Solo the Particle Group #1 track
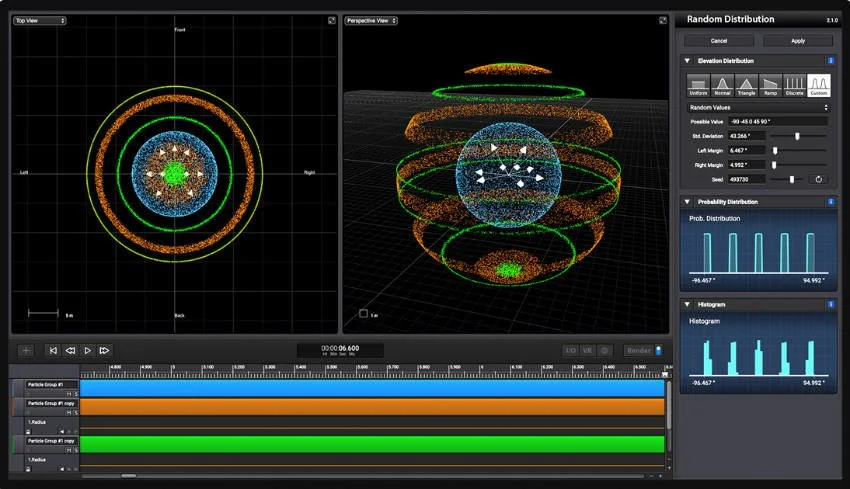 coord(76,394)
